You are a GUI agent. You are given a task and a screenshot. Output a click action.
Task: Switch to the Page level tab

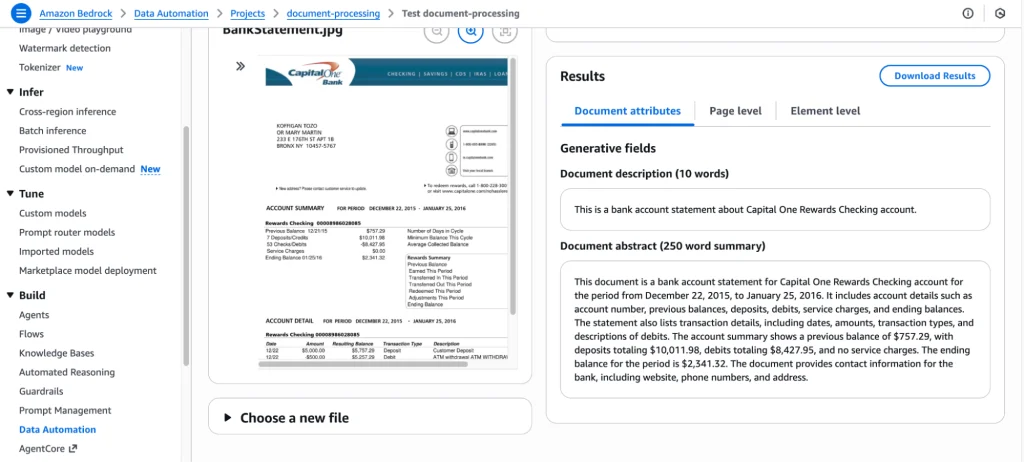click(735, 111)
